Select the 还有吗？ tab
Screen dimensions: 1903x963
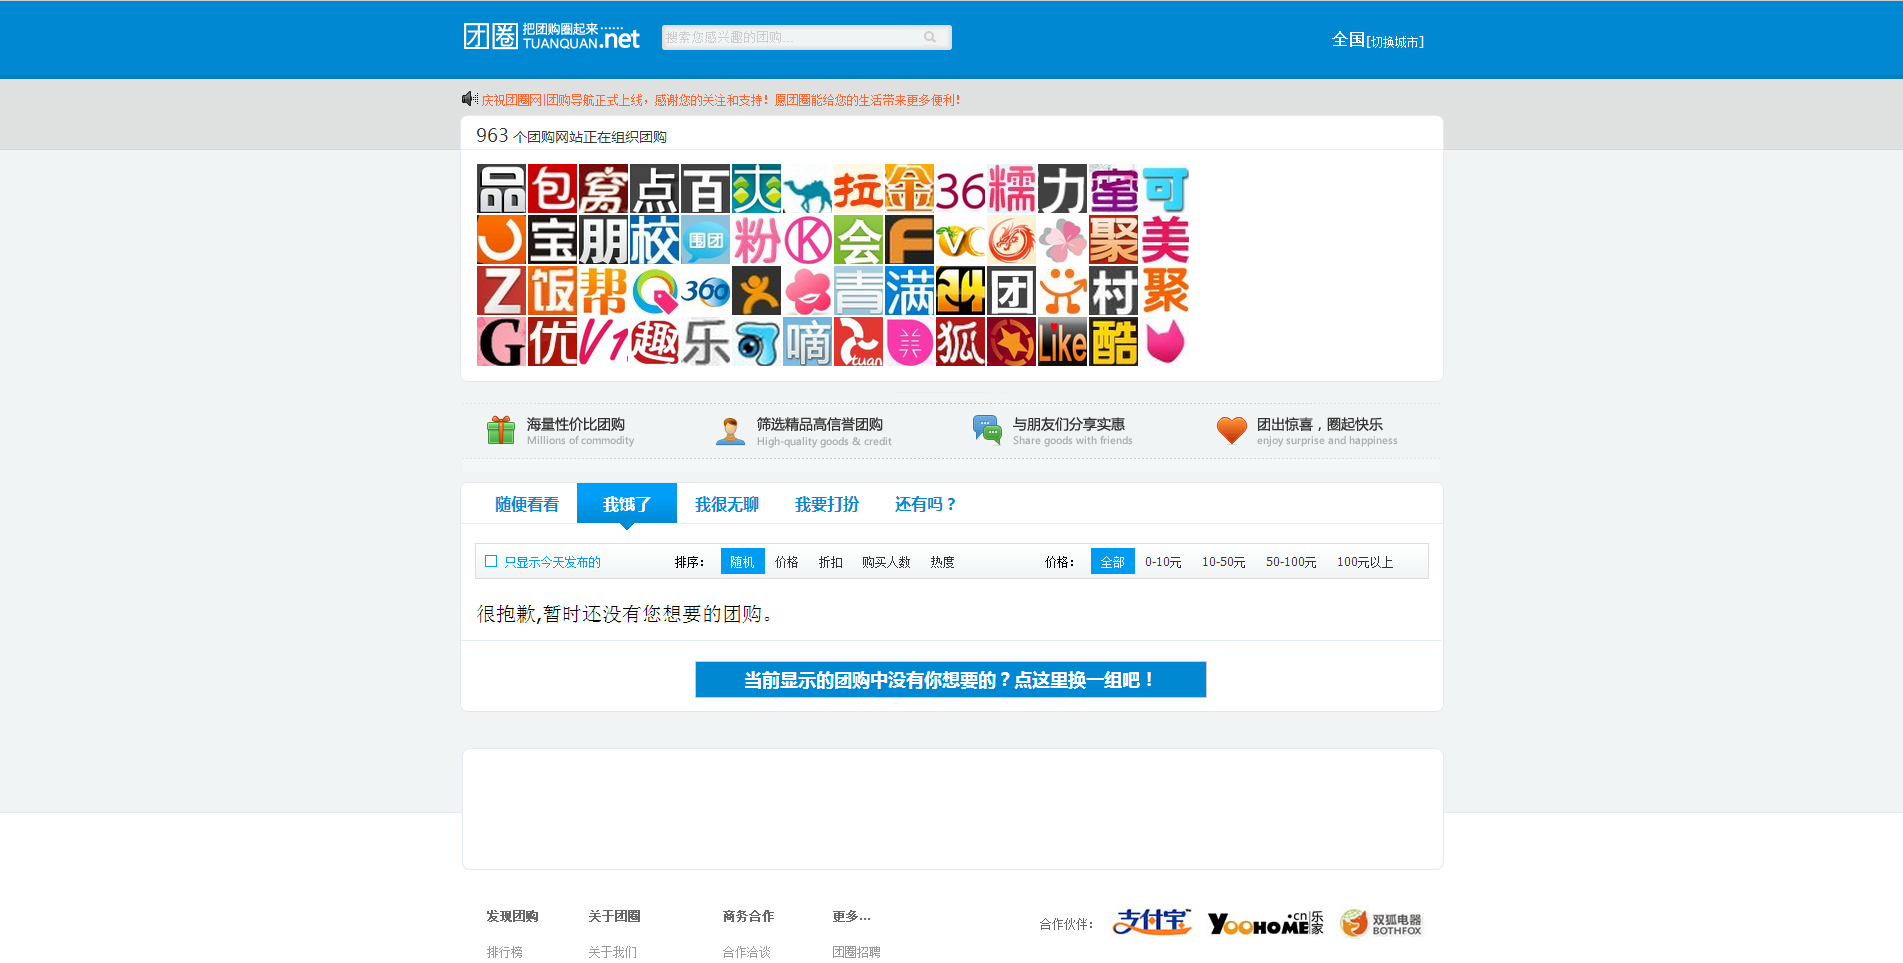(x=926, y=504)
